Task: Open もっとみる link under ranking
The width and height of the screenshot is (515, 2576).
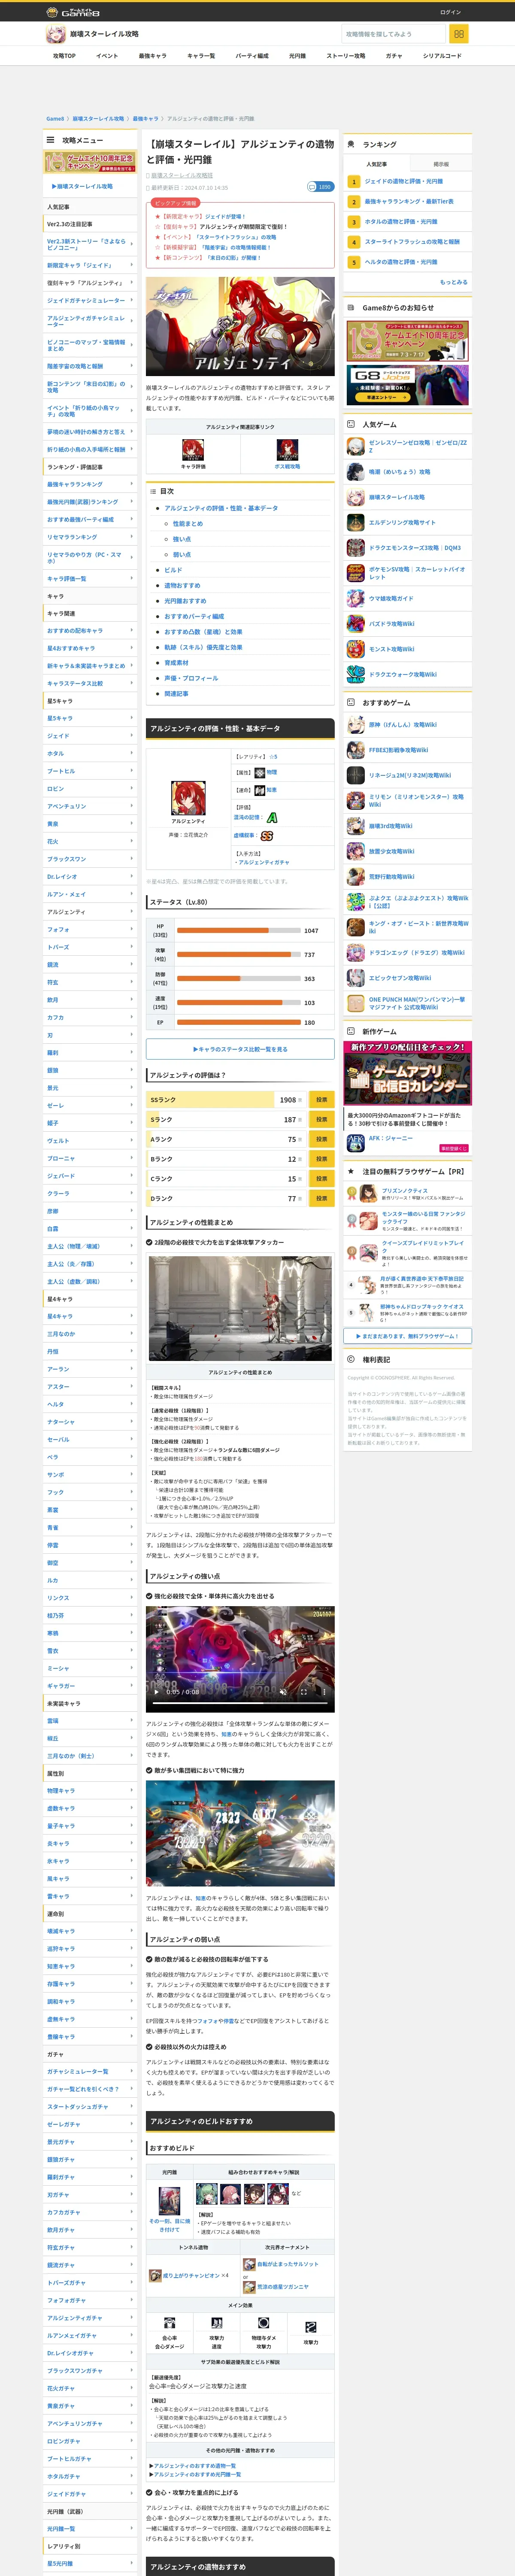Action: click(453, 282)
